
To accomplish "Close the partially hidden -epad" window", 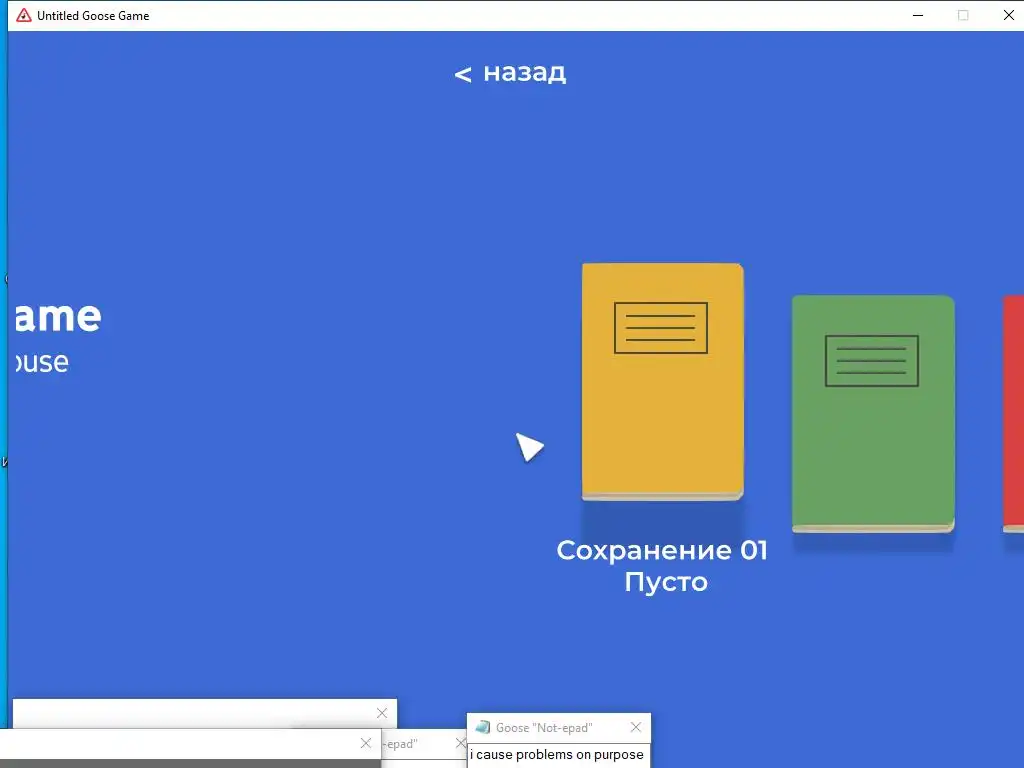I will (x=460, y=743).
